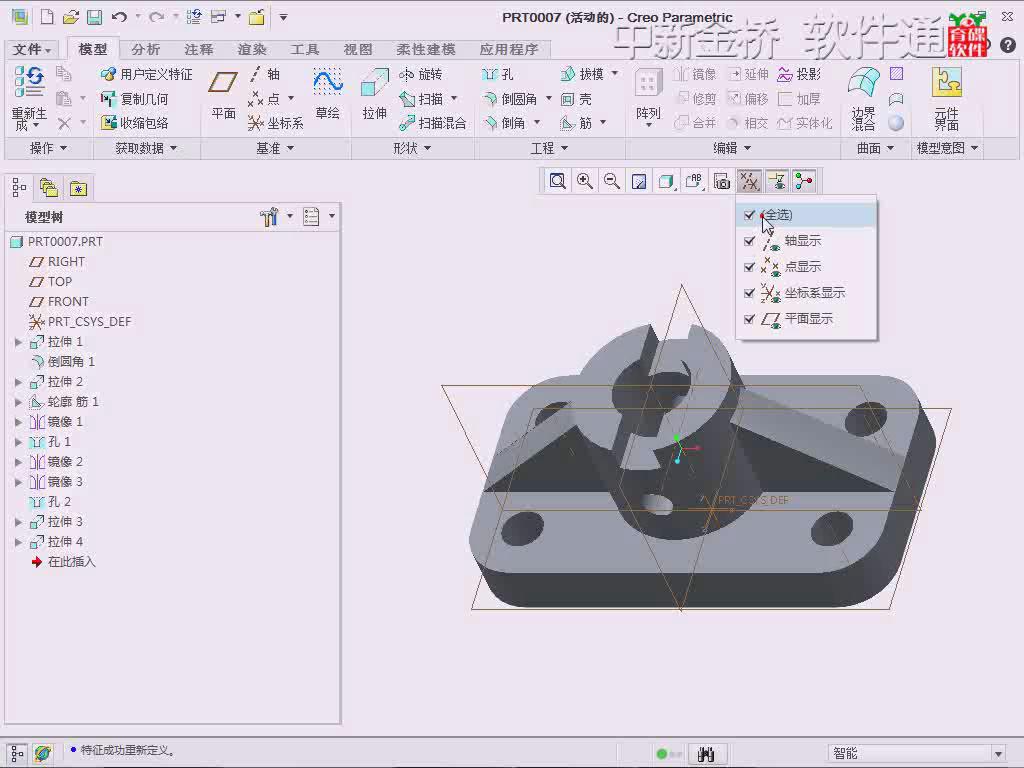Expand the 拉伸 2 tree node
The image size is (1024, 768).
pos(18,381)
